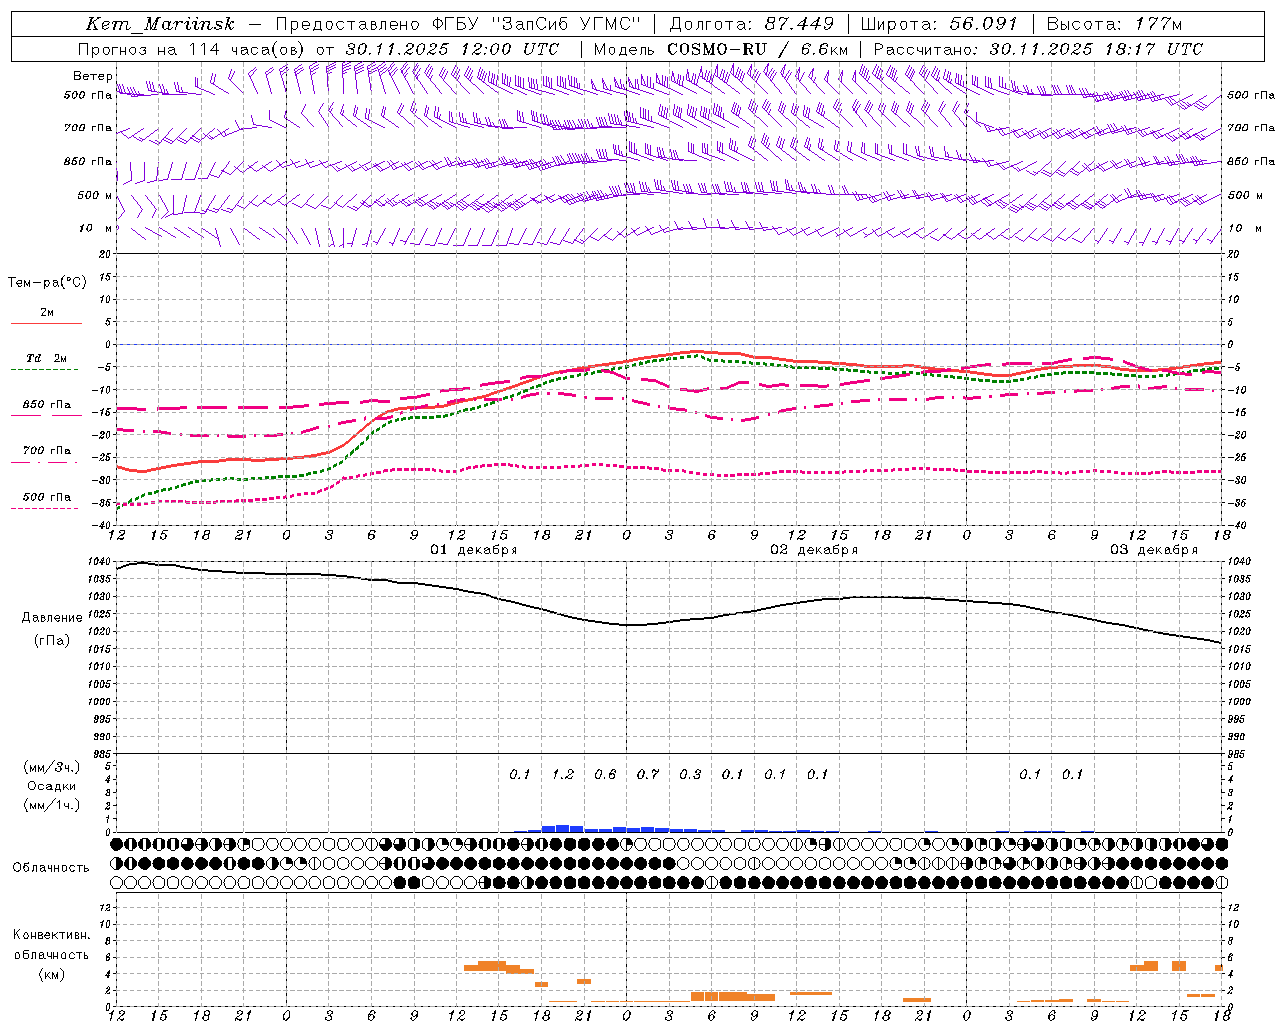
Task: Select the forecast text Прогноз на 114 часа(ов)
Action: click(192, 49)
